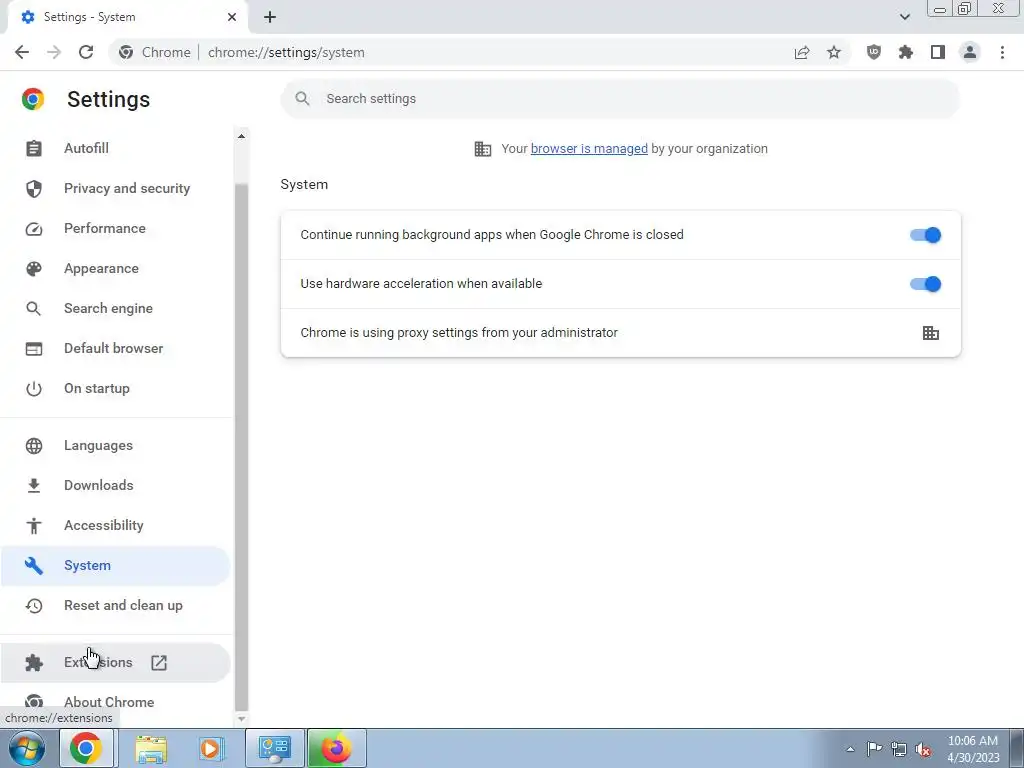
Task: Share this page icon in address bar
Action: click(802, 52)
